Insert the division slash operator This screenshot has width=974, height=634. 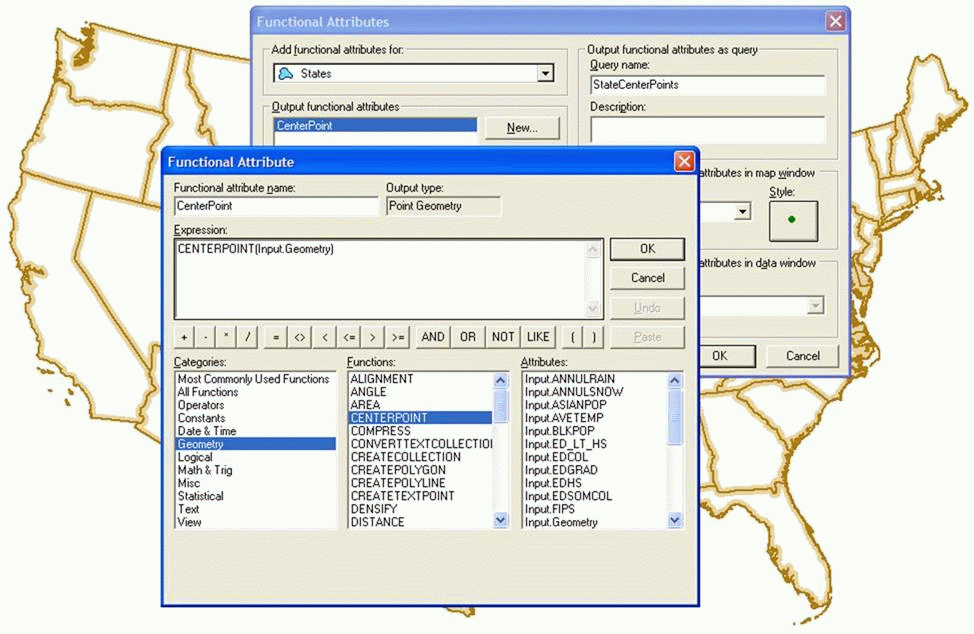click(248, 337)
